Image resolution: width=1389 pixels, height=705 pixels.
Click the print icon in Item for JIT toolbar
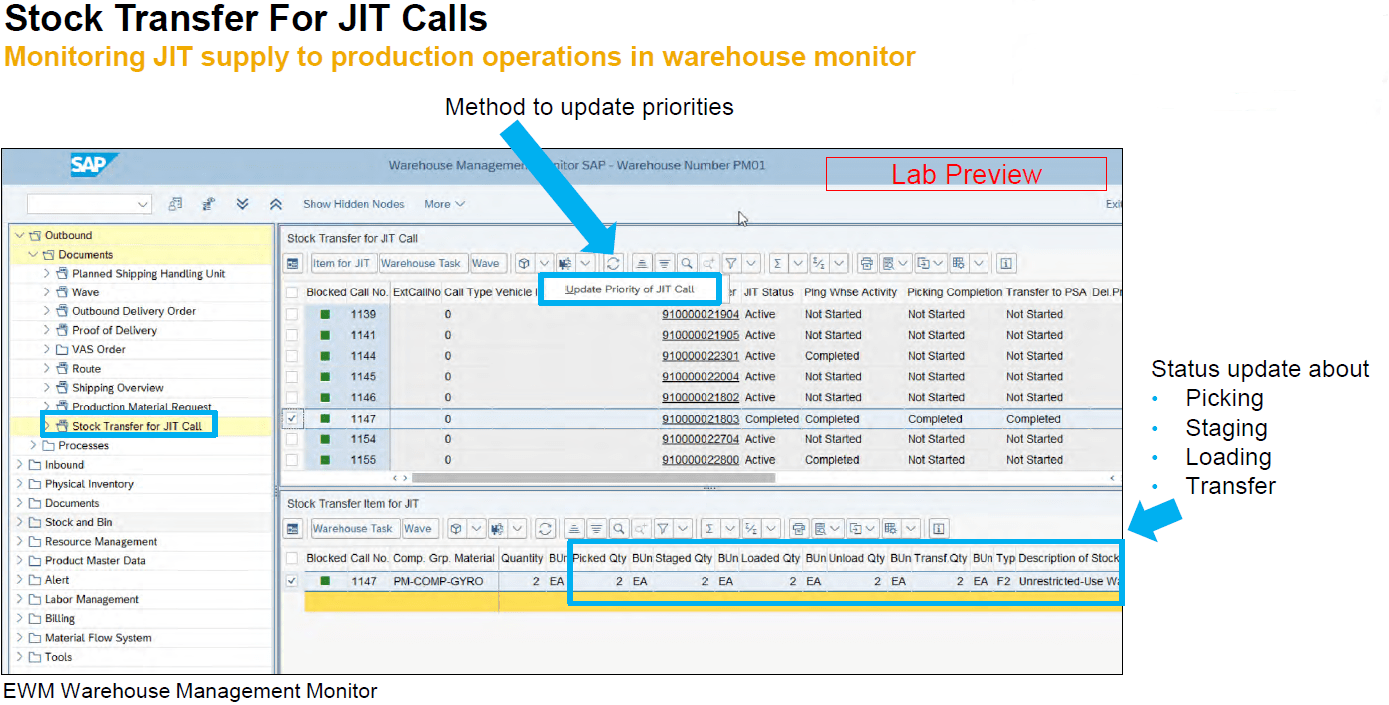click(799, 528)
